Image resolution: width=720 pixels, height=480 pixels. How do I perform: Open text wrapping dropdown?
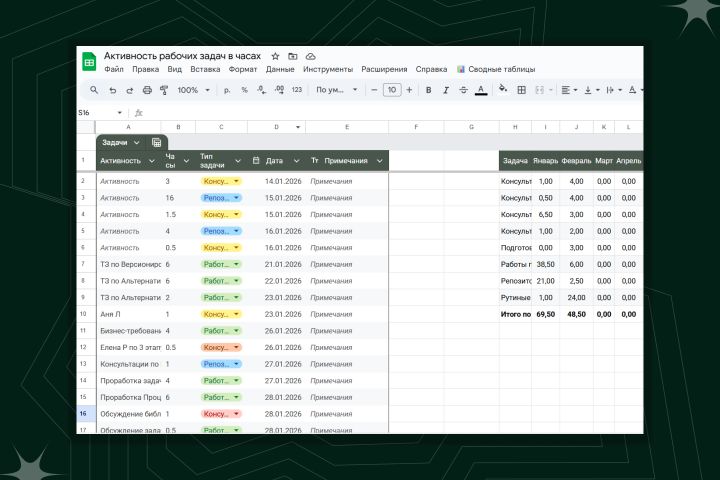[614, 90]
